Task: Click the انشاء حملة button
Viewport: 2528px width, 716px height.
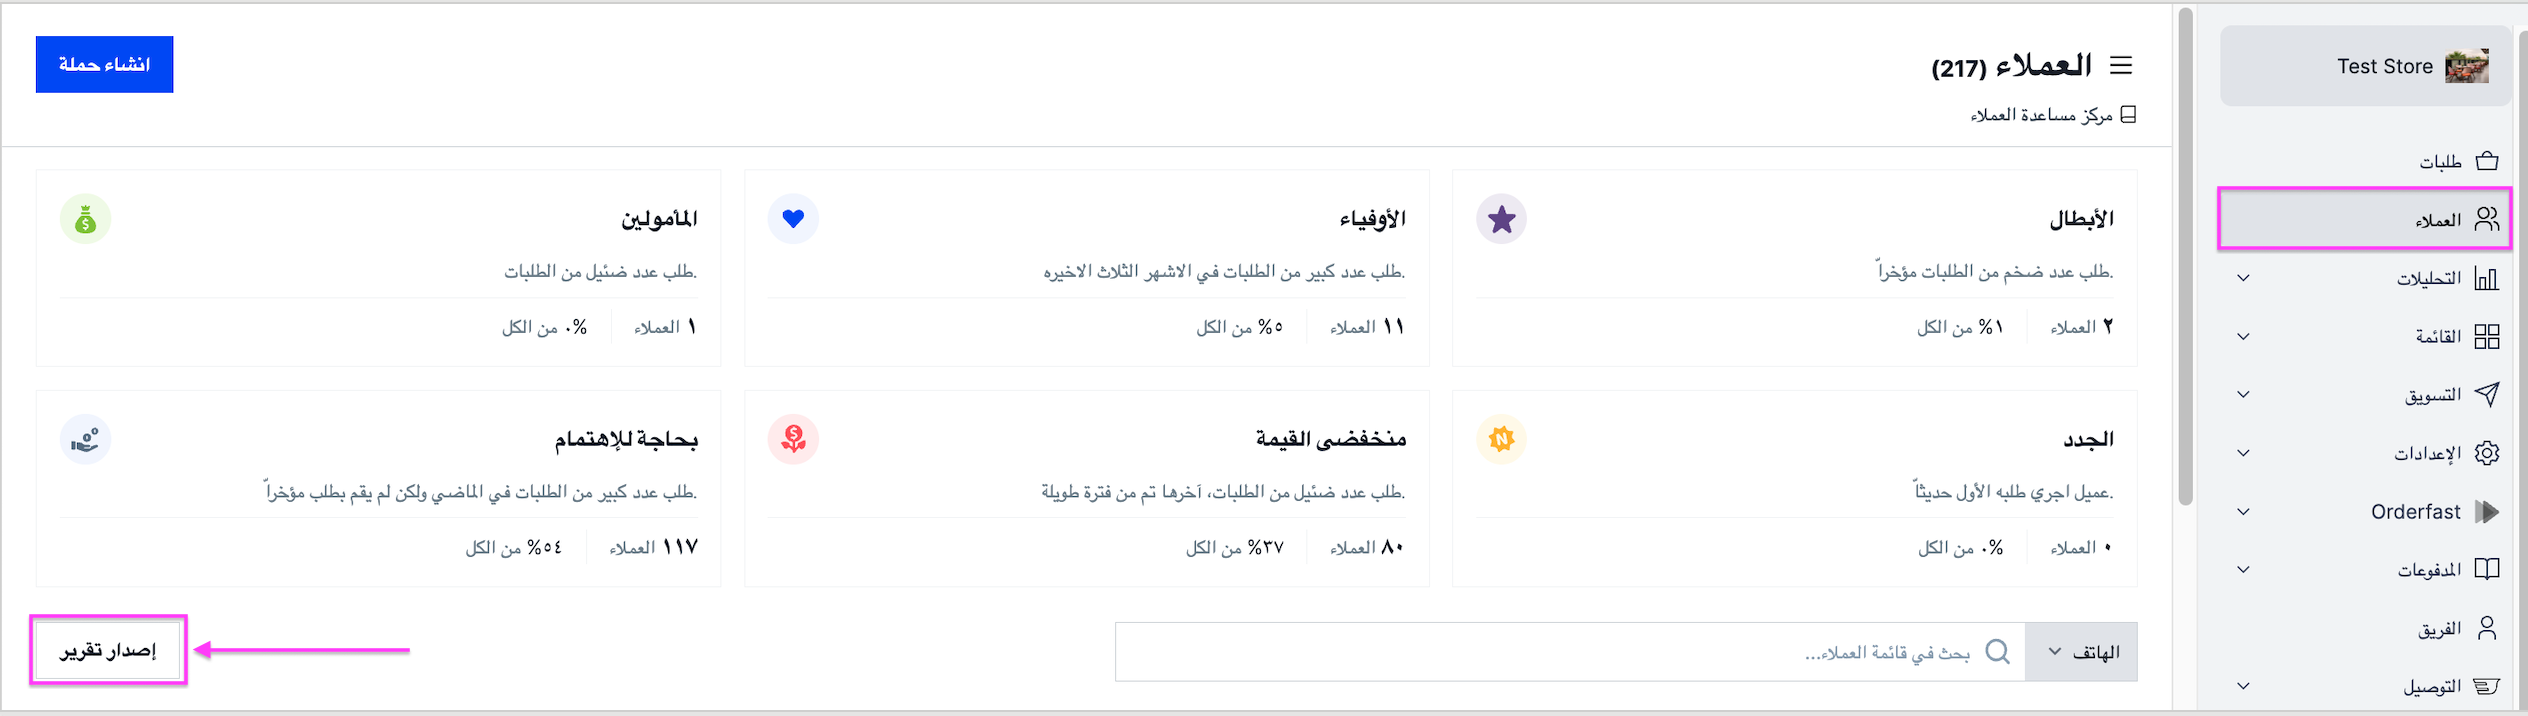Action: pos(105,65)
